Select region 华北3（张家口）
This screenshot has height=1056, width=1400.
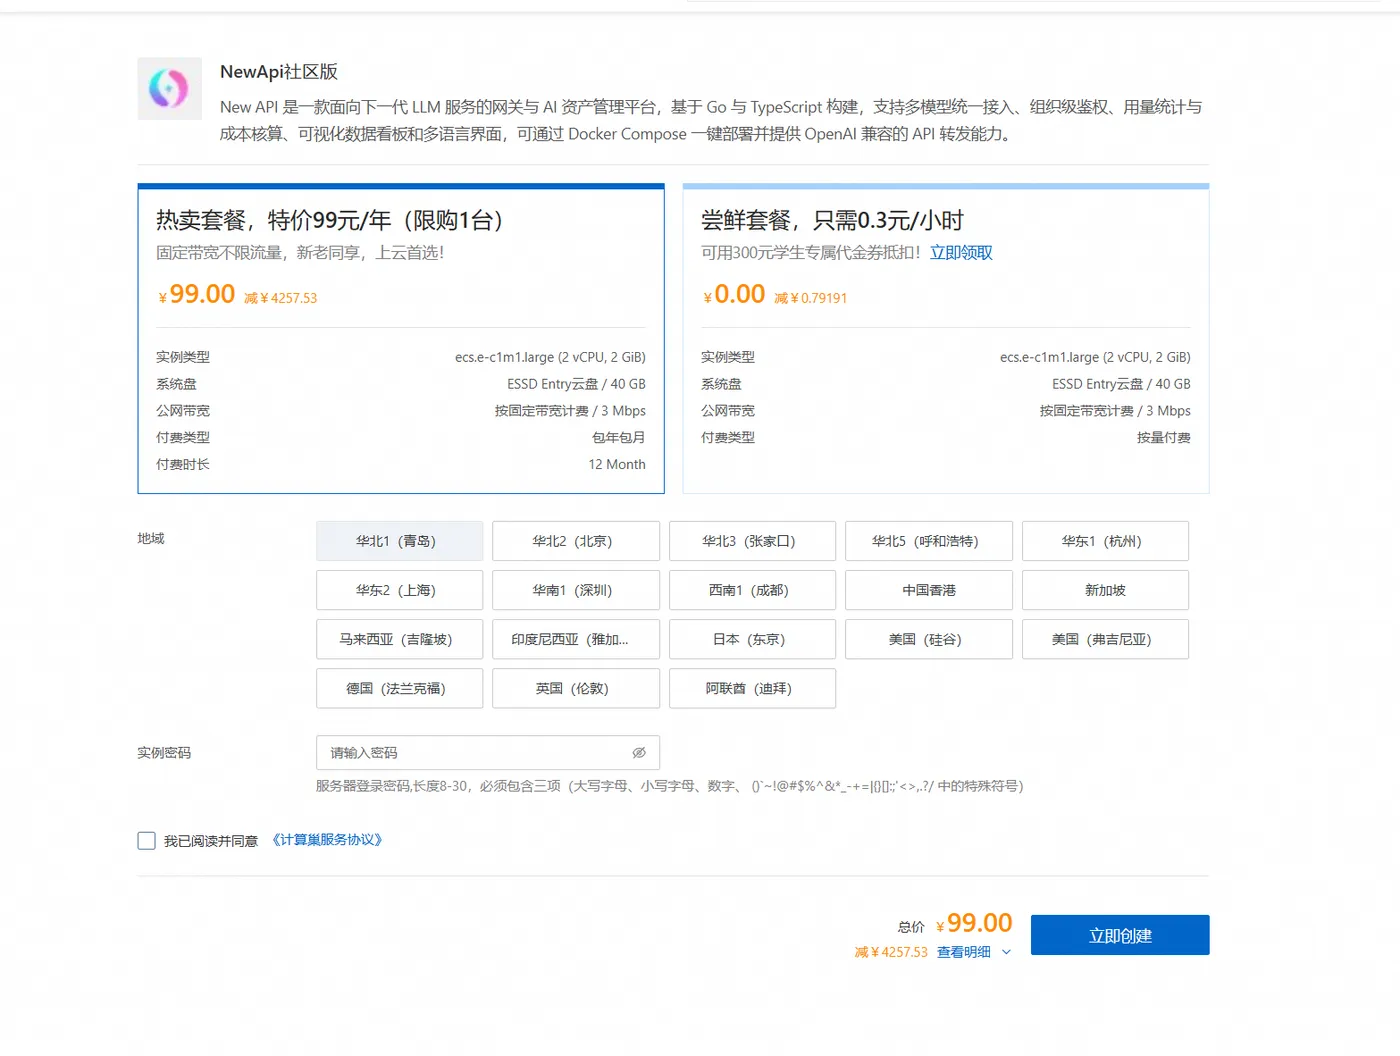tap(752, 541)
